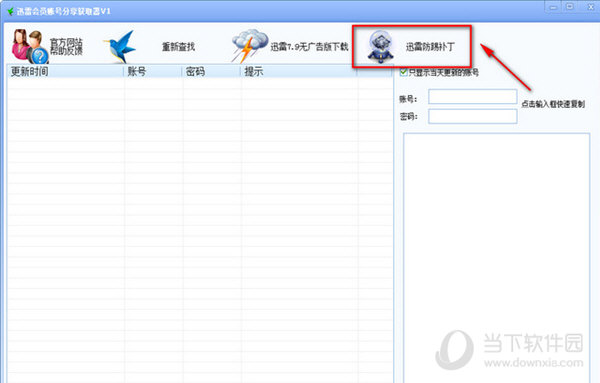Sort by 提示 column header

[x=299, y=71]
